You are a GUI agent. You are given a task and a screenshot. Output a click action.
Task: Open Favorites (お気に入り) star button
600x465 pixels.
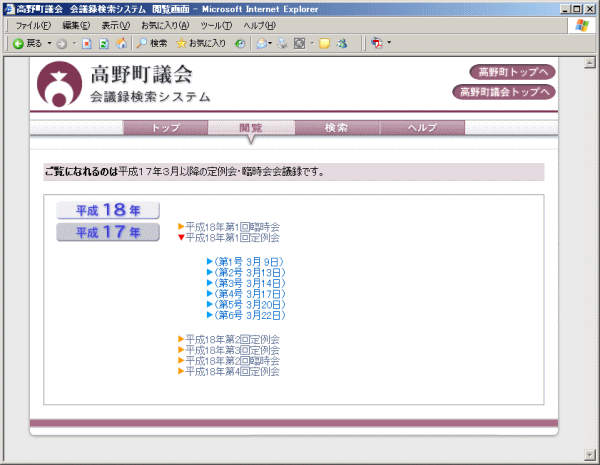pos(201,44)
